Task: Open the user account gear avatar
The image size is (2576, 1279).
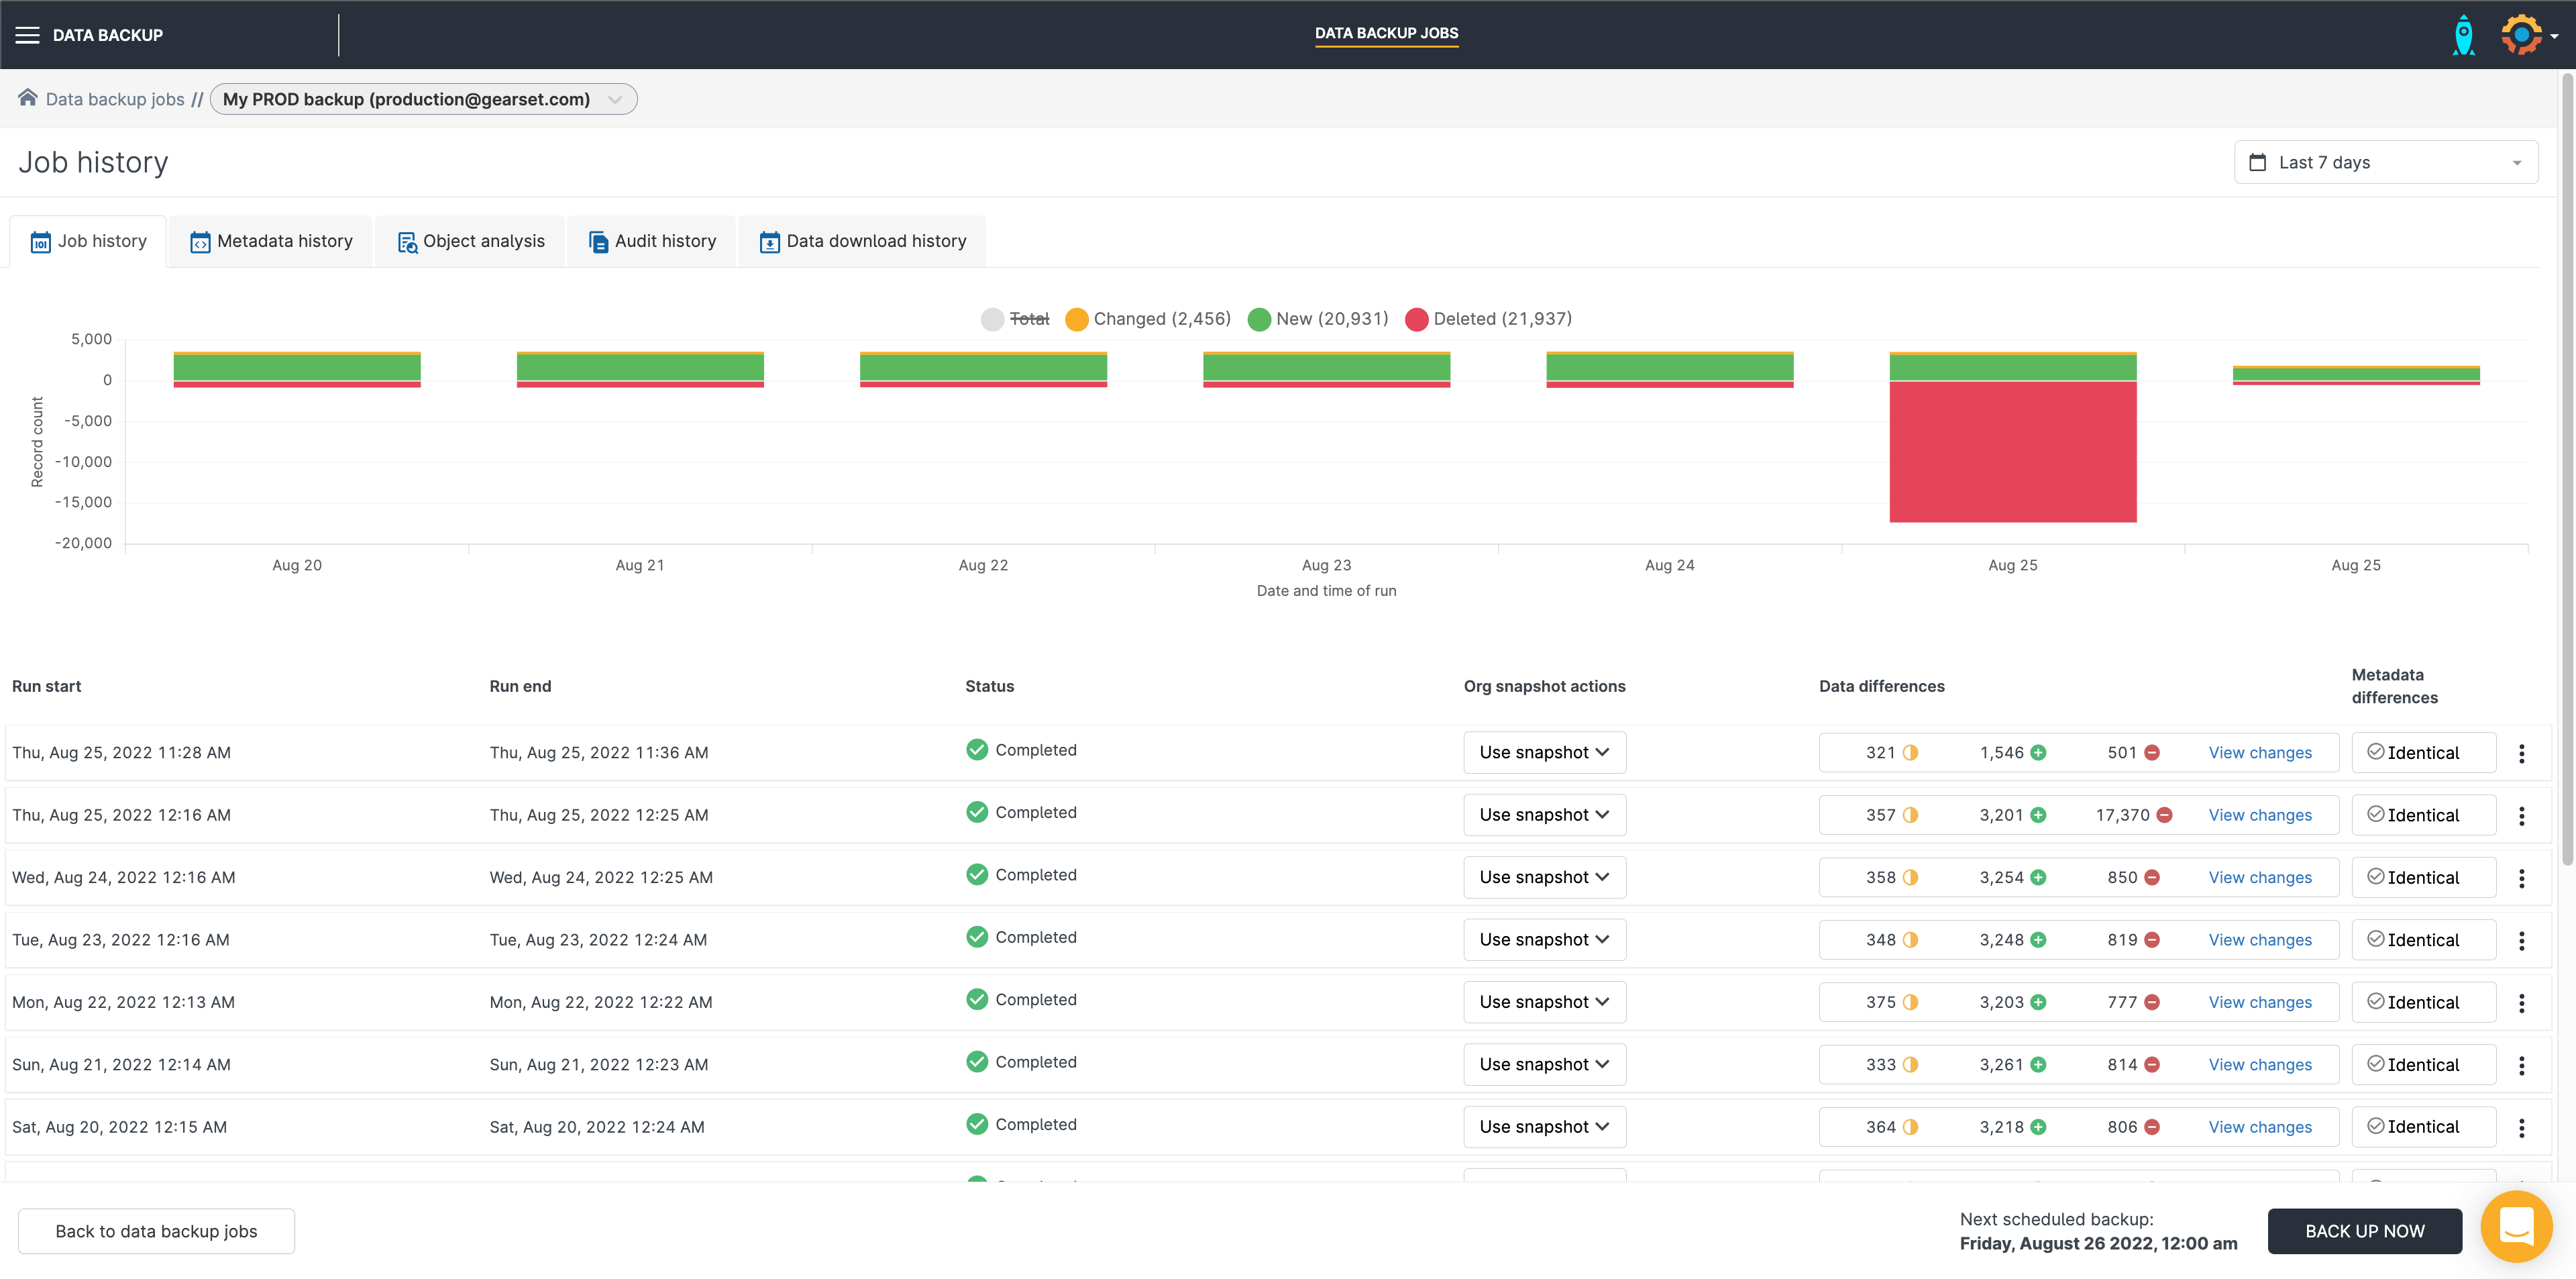Action: (2521, 35)
